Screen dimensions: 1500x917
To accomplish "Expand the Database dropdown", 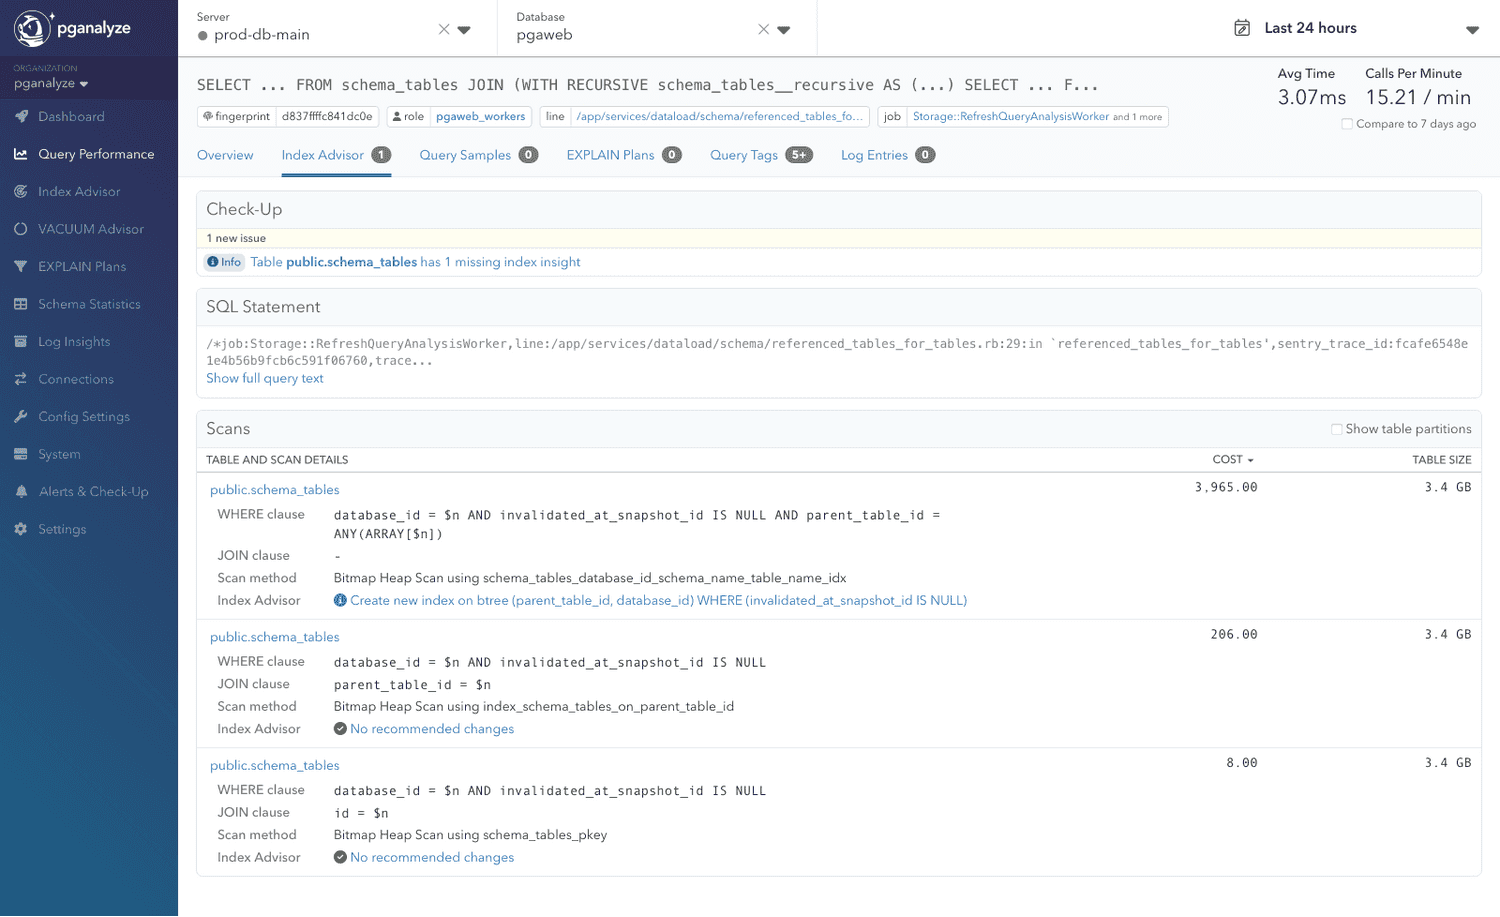I will 782,28.
